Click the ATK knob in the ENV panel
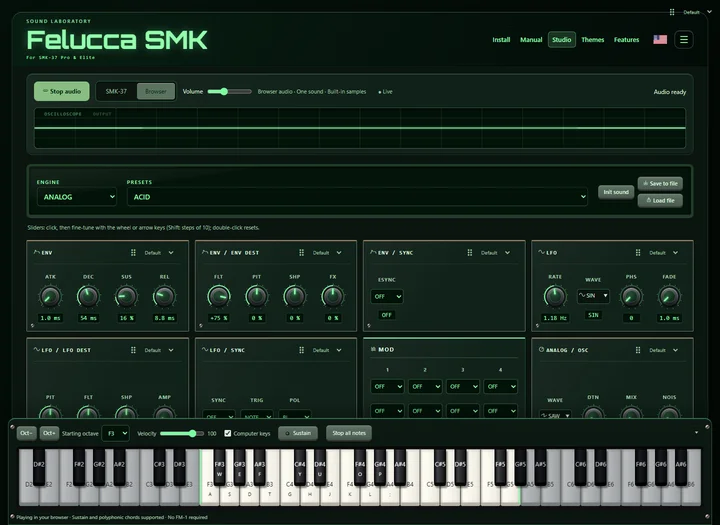Viewport: 720px width, 525px height. tap(50, 297)
